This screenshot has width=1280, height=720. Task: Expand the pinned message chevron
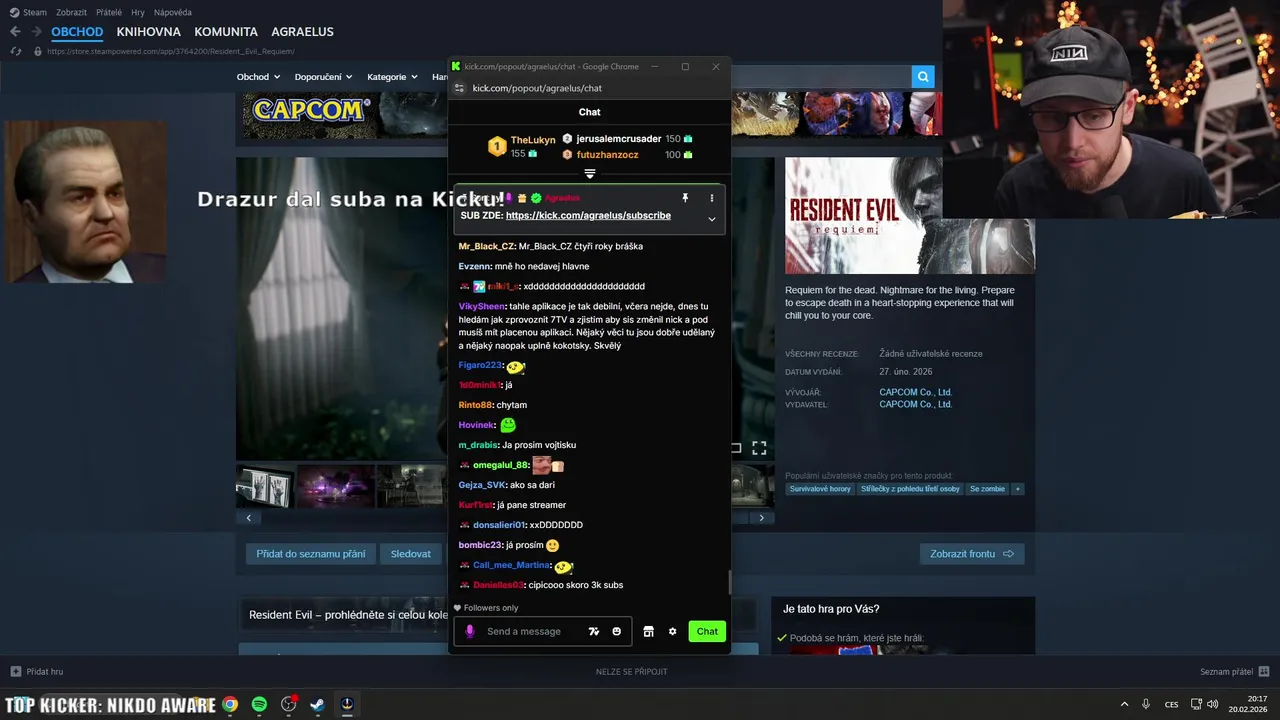coord(712,219)
